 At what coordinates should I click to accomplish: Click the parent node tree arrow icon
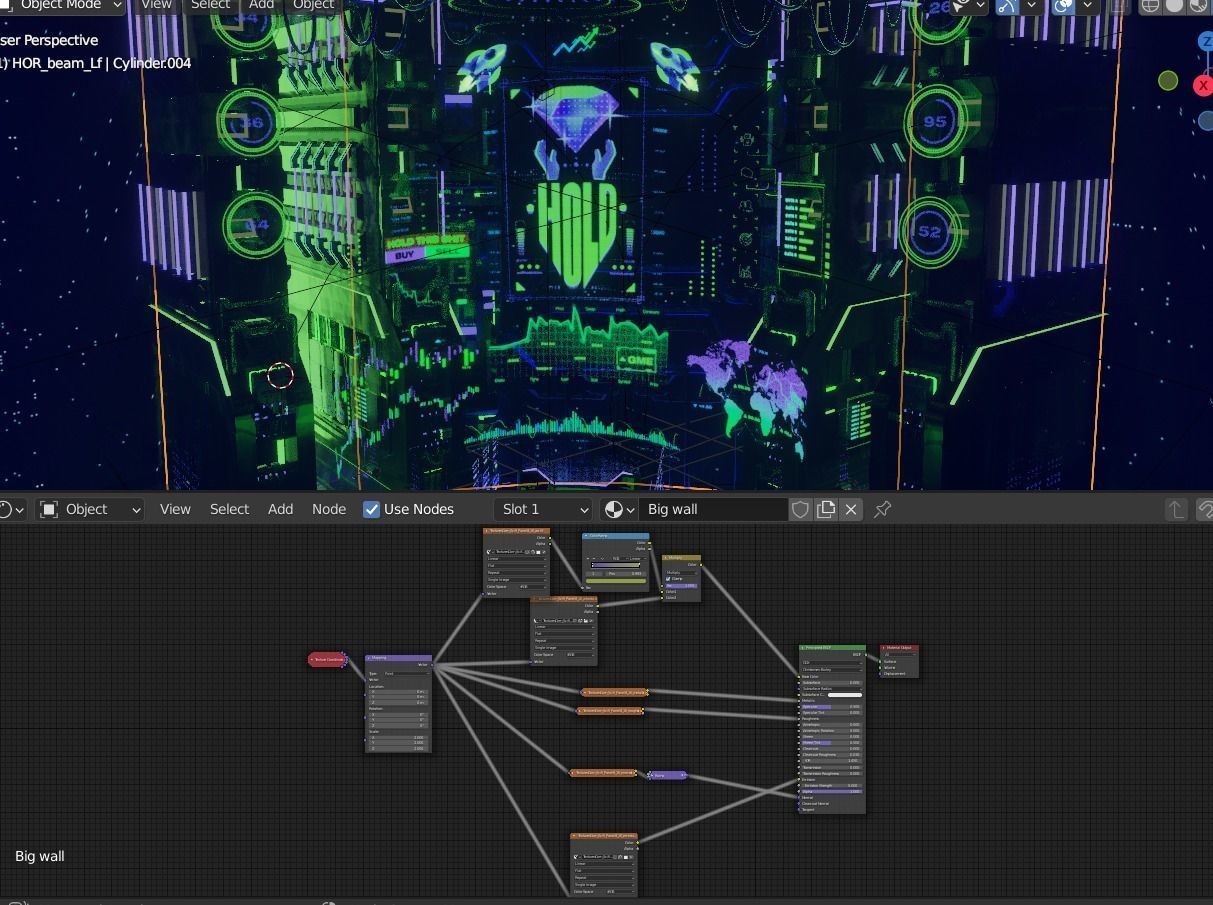click(1176, 509)
